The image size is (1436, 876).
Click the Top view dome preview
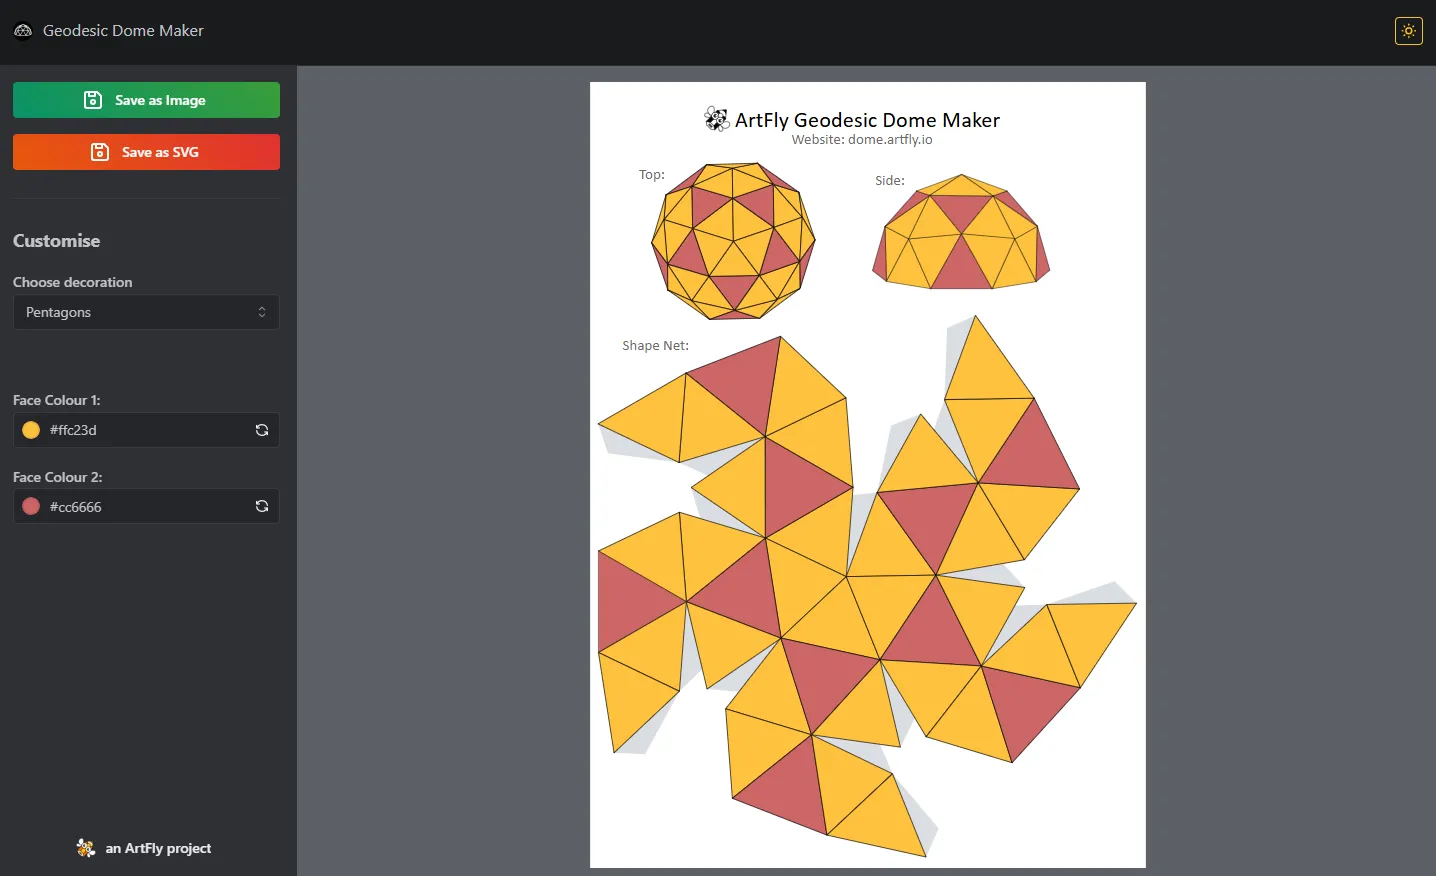733,241
